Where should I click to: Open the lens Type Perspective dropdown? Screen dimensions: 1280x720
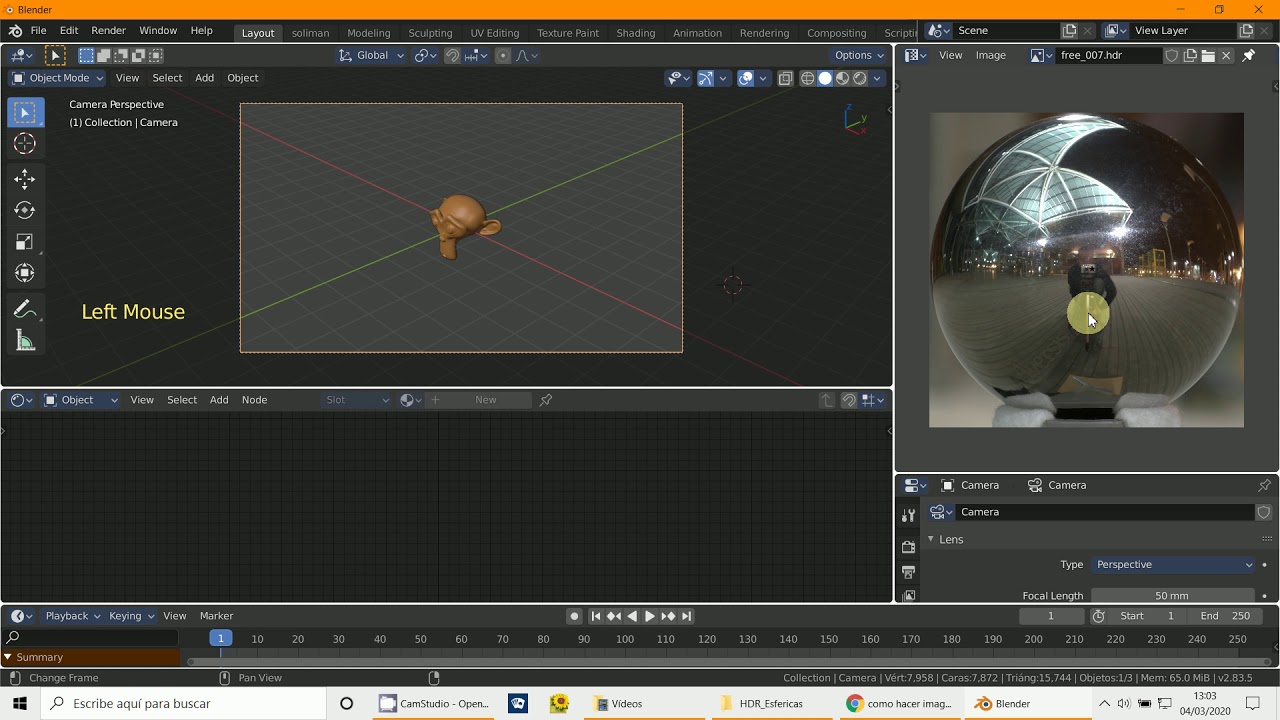[1173, 565]
